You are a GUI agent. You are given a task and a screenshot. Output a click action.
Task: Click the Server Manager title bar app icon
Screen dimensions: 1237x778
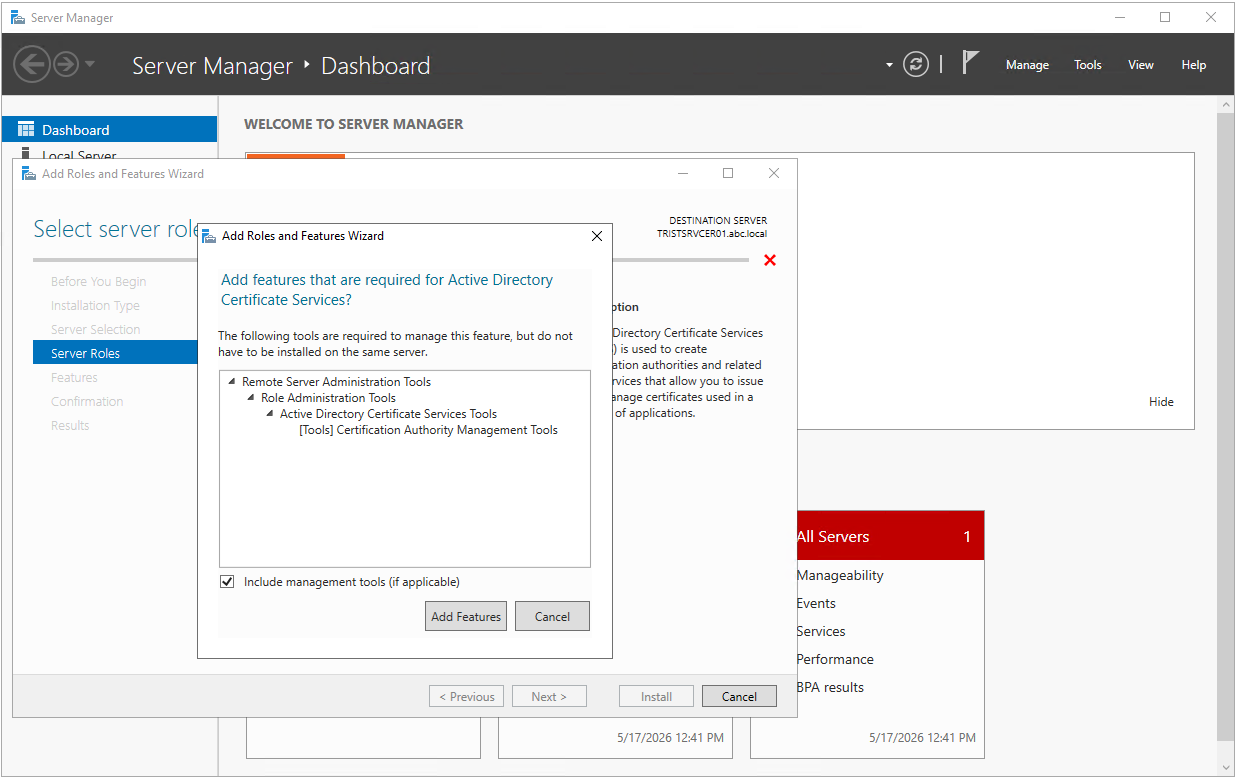(x=18, y=17)
